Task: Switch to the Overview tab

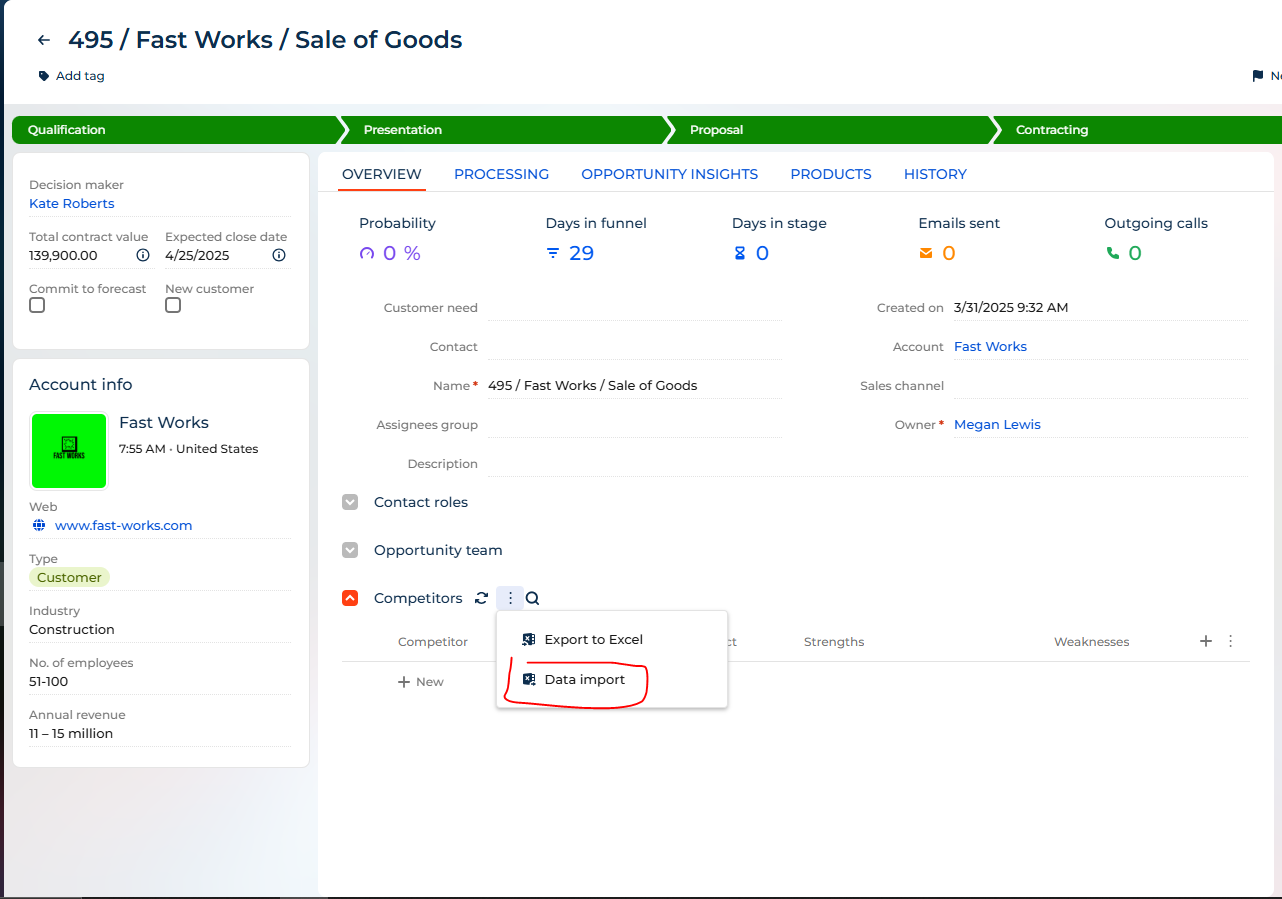Action: pyautogui.click(x=382, y=174)
